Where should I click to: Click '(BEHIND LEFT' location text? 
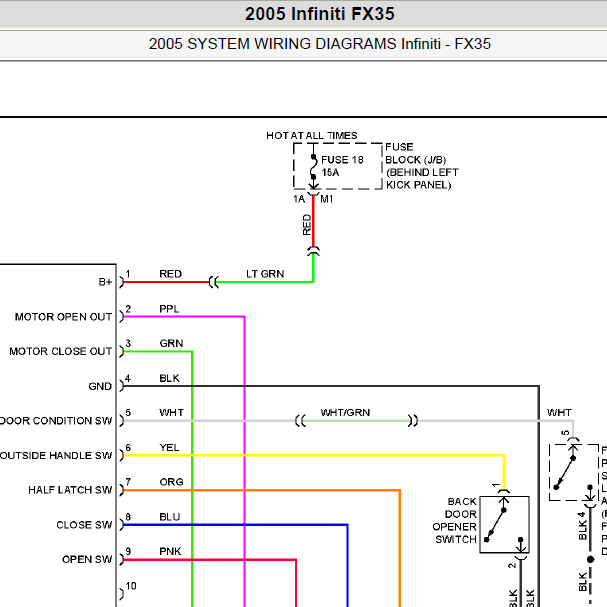pyautogui.click(x=422, y=172)
